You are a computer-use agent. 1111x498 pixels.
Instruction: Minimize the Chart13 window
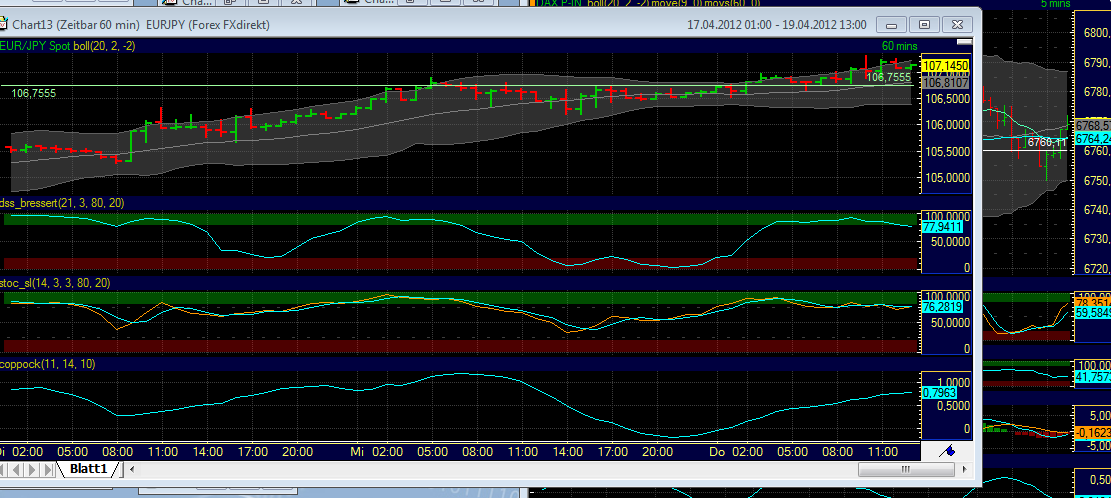click(x=892, y=25)
